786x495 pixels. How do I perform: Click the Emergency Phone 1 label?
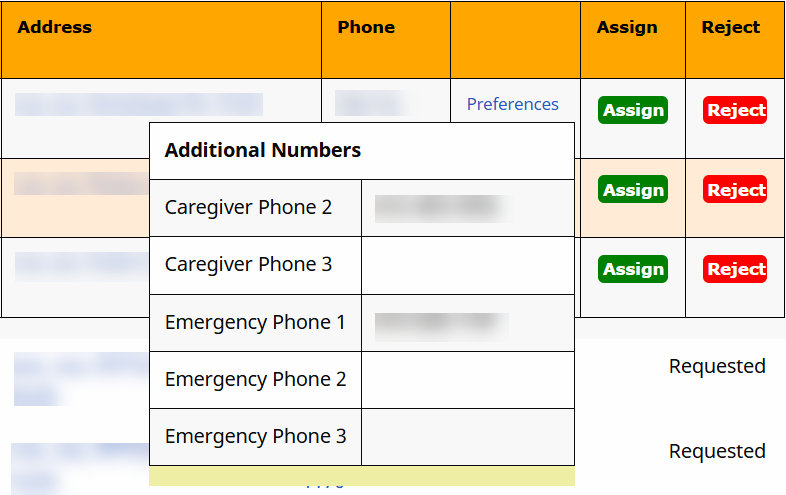point(255,323)
